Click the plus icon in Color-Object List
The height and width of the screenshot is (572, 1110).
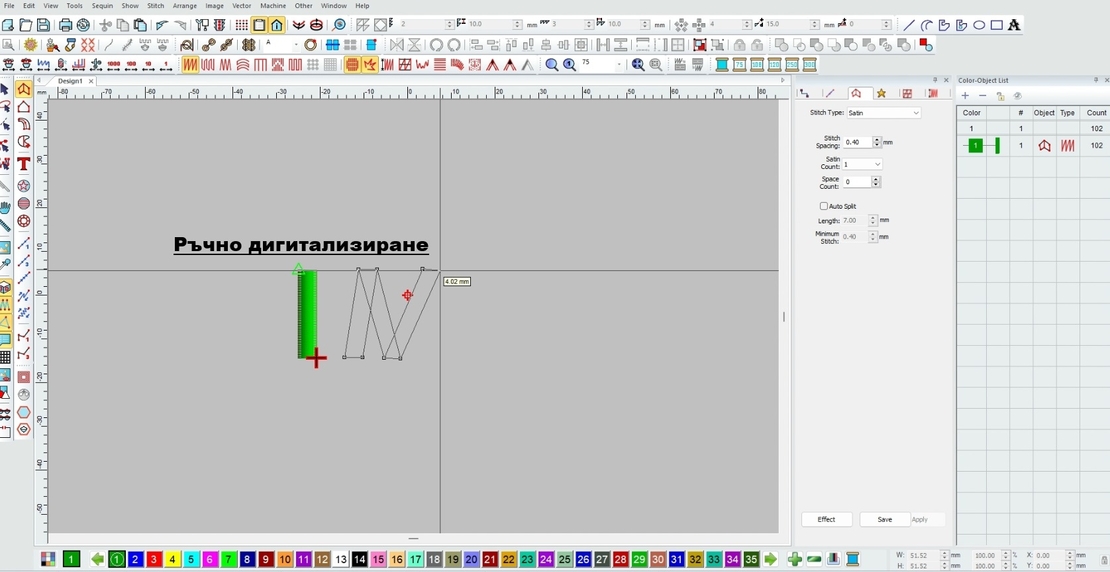(965, 95)
